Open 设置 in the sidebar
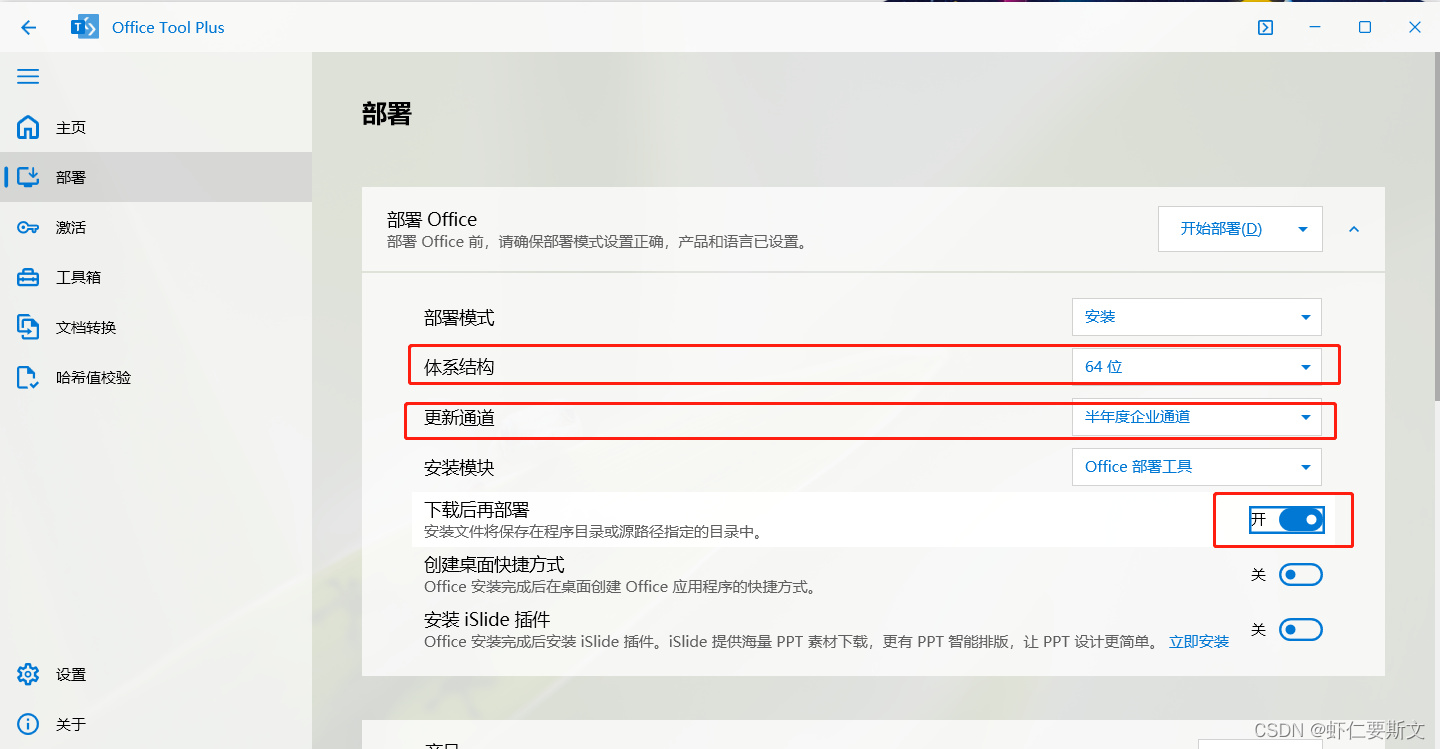This screenshot has height=749, width=1440. (156, 674)
